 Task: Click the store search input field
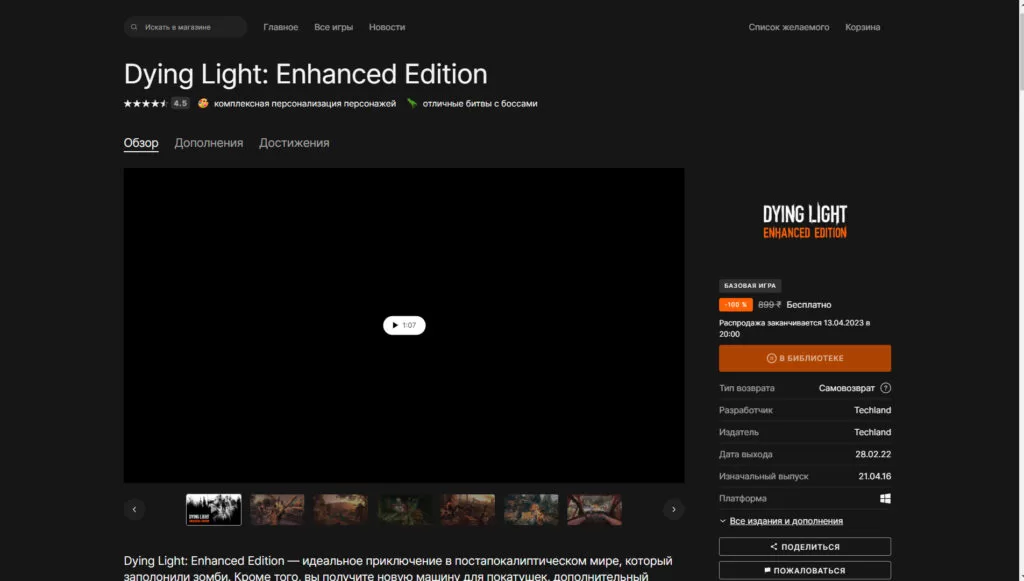(x=190, y=27)
